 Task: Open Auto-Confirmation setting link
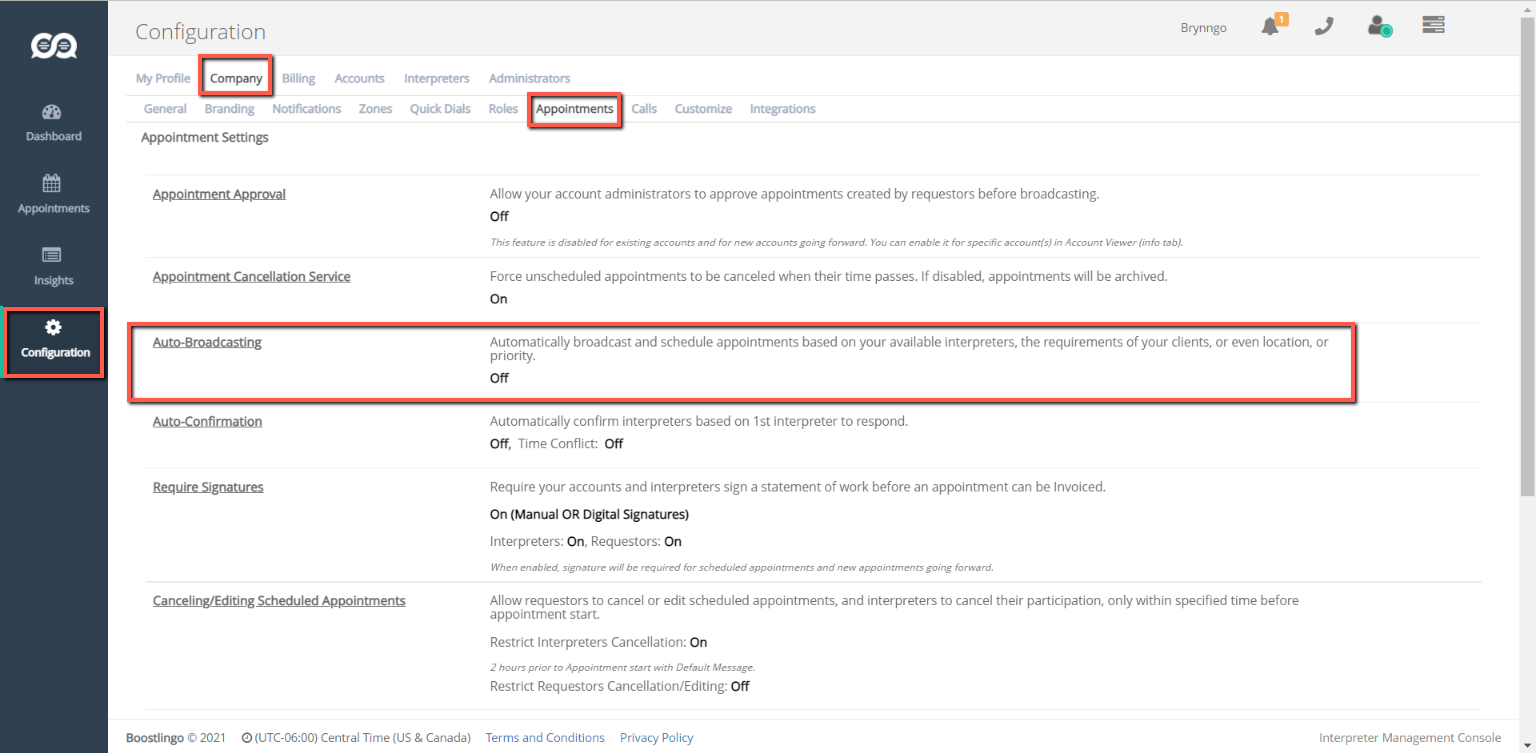[x=207, y=421]
